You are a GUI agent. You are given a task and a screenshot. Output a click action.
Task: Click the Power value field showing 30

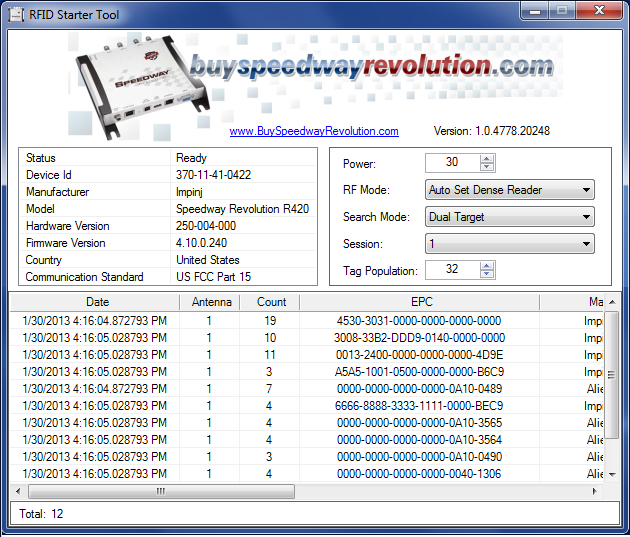(x=452, y=163)
